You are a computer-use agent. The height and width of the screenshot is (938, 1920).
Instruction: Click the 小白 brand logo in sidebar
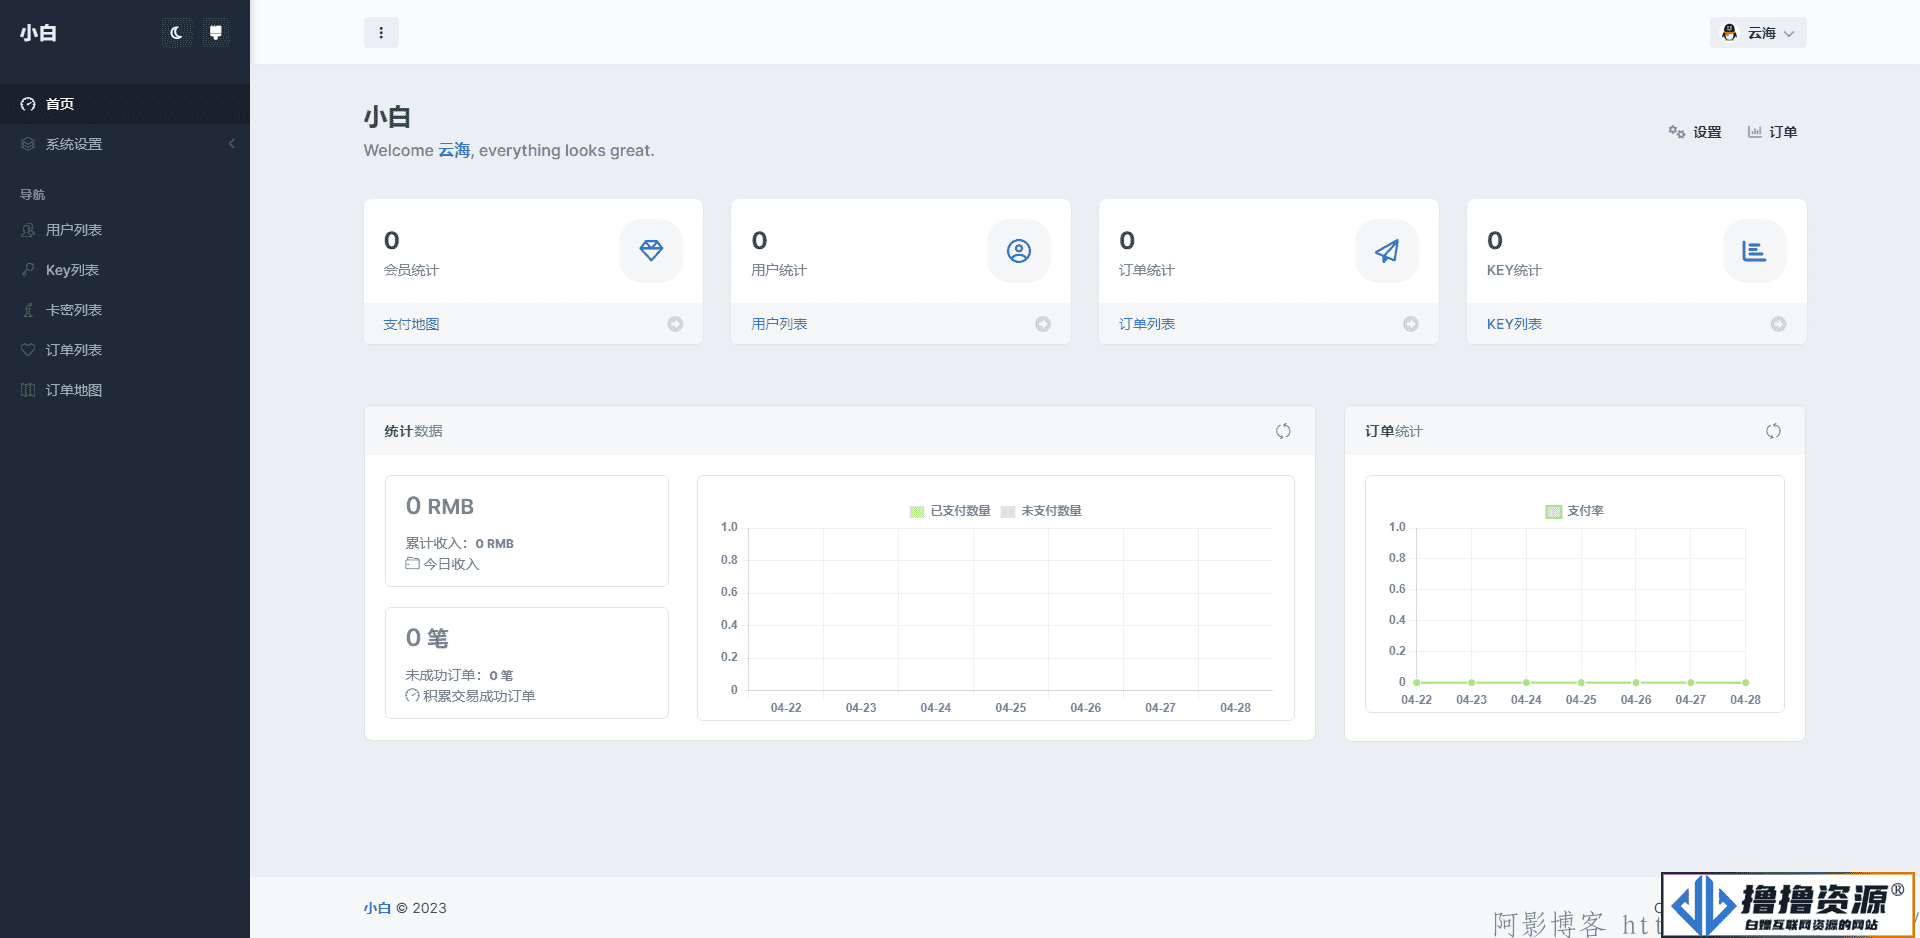click(x=38, y=33)
